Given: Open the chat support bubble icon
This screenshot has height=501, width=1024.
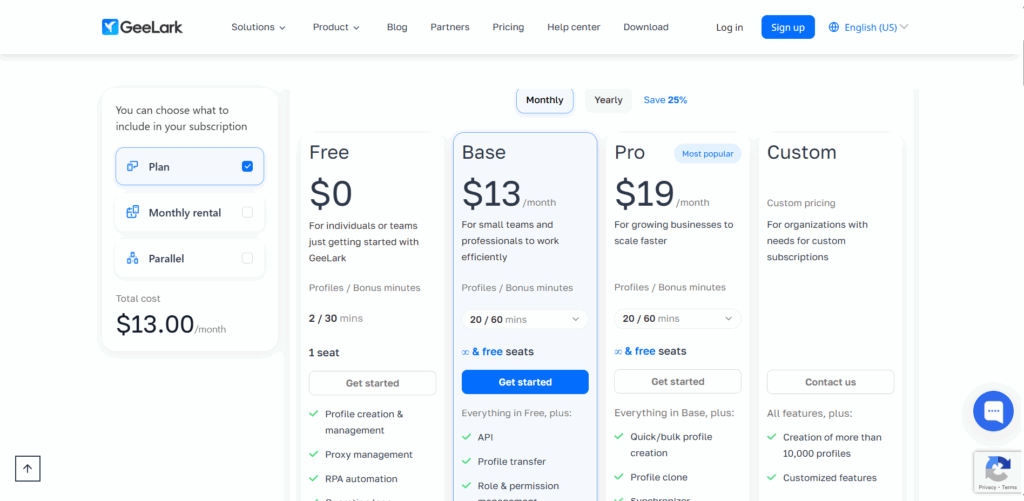Looking at the screenshot, I should (993, 411).
